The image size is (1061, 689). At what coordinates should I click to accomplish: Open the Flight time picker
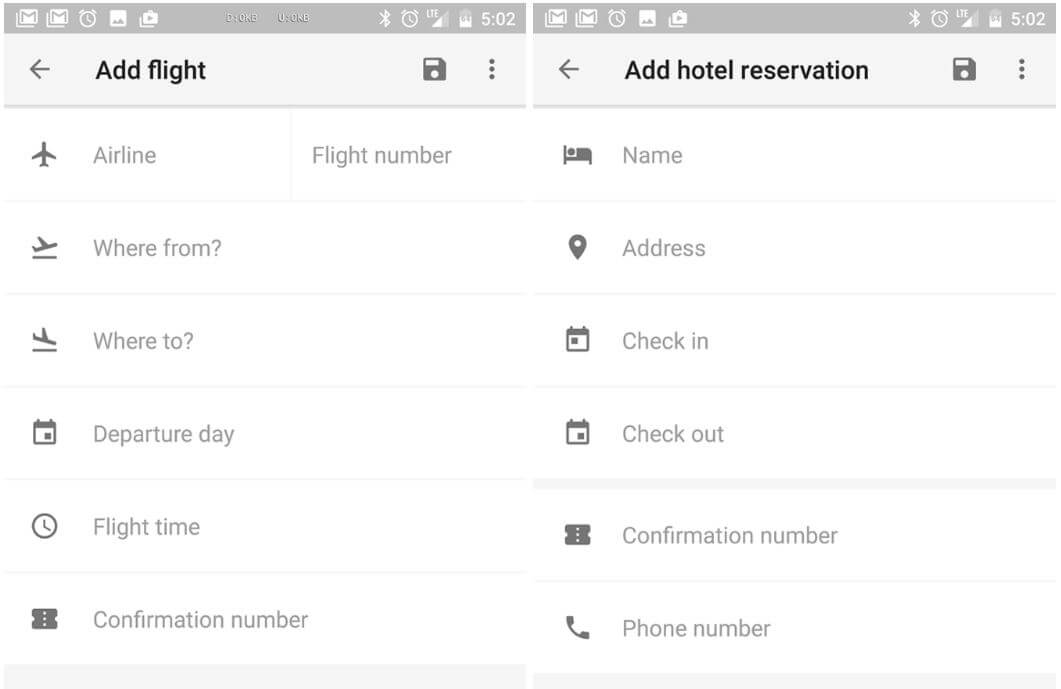(280, 527)
